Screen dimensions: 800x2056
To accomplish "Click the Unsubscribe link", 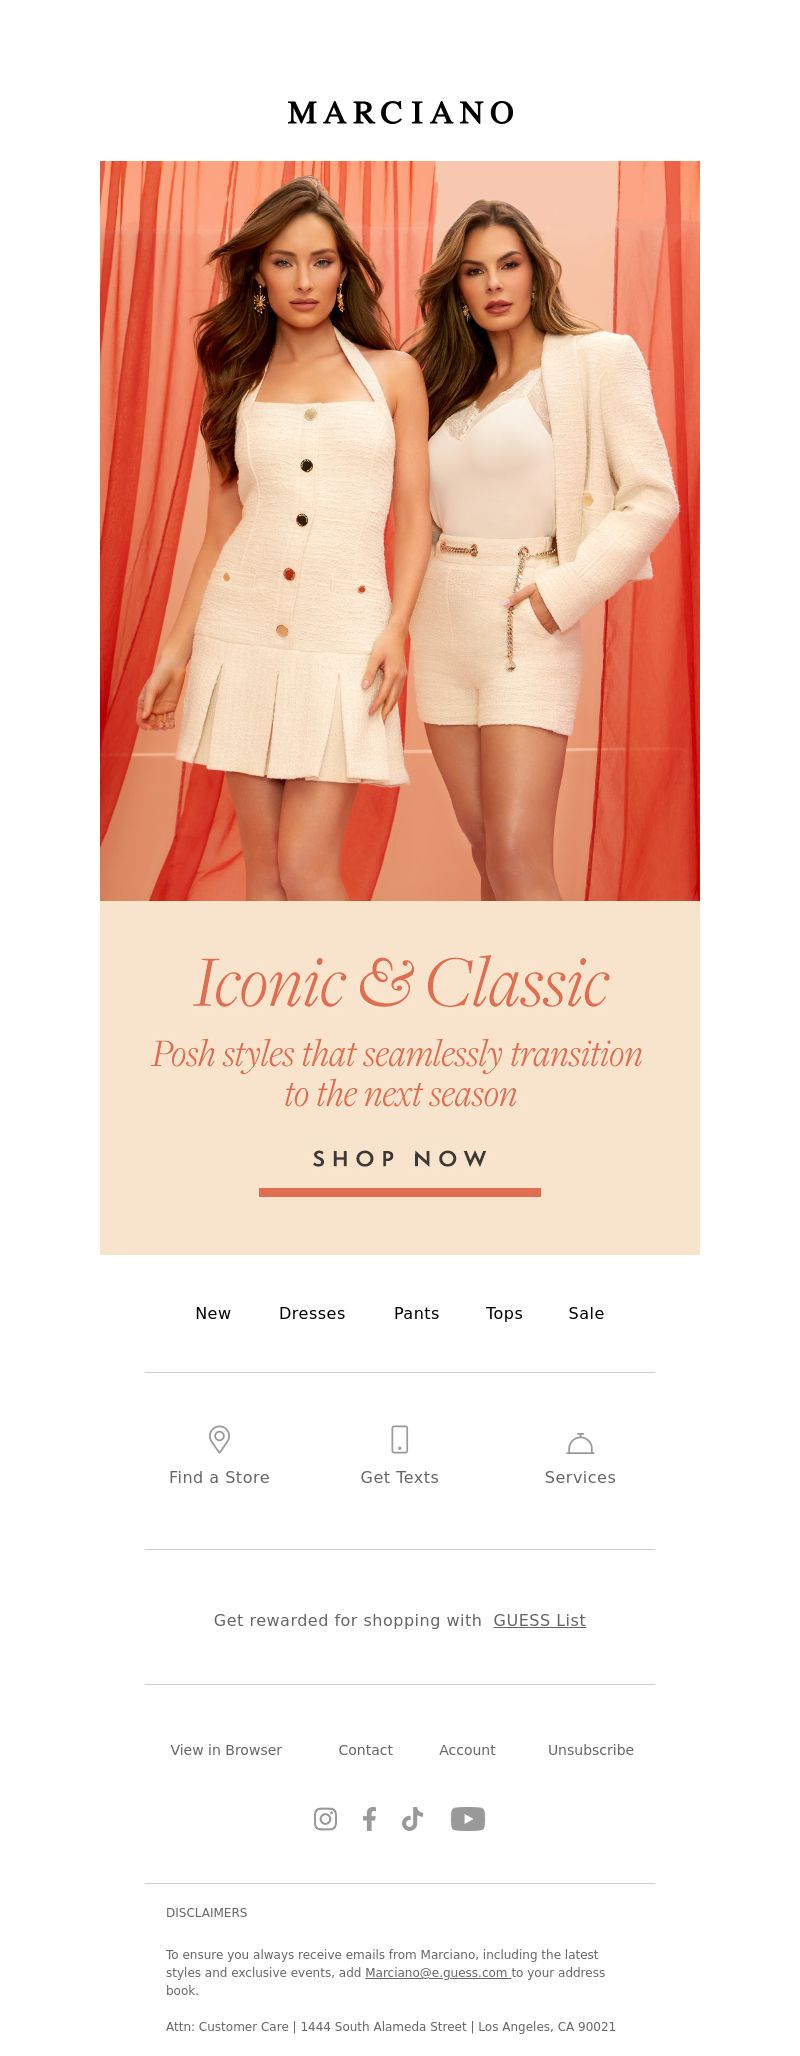I will click(591, 1750).
